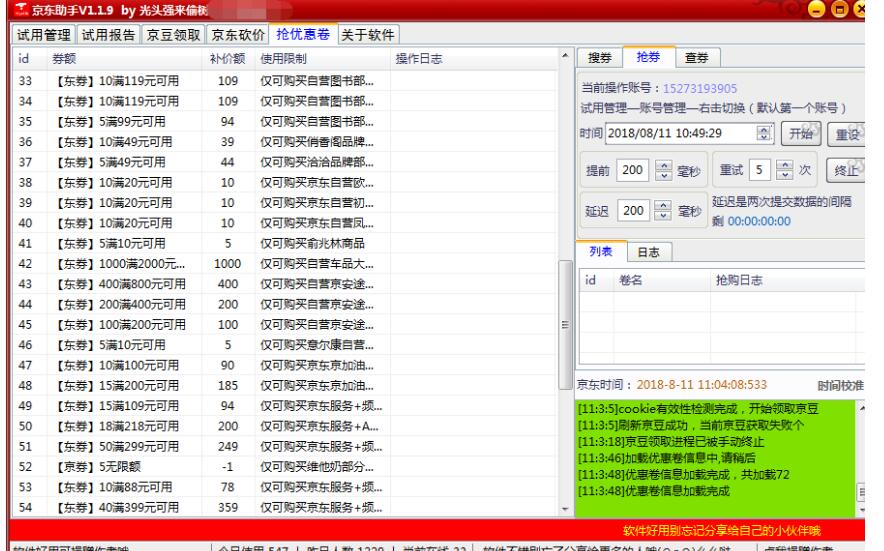Select row 50 【东券】18满218元可用

tap(285, 426)
